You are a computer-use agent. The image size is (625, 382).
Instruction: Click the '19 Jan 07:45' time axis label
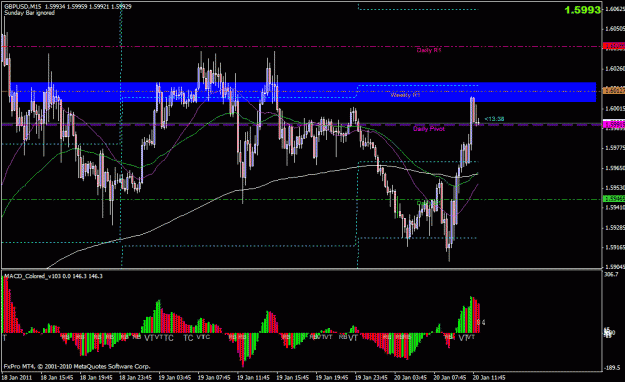[x=214, y=377]
